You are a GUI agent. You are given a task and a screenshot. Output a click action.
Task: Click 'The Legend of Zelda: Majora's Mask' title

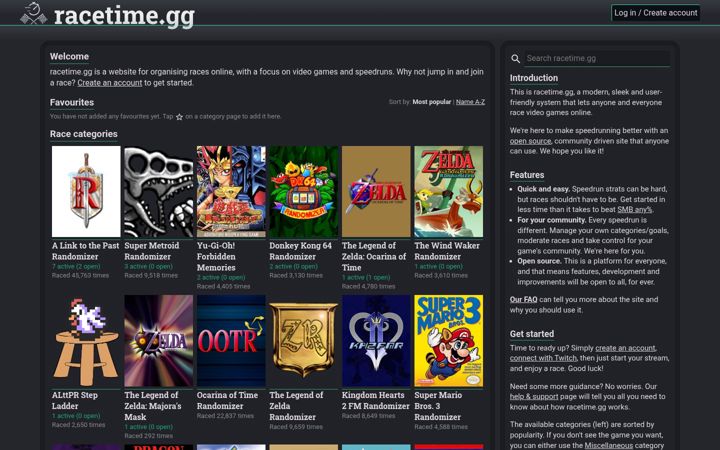153,406
